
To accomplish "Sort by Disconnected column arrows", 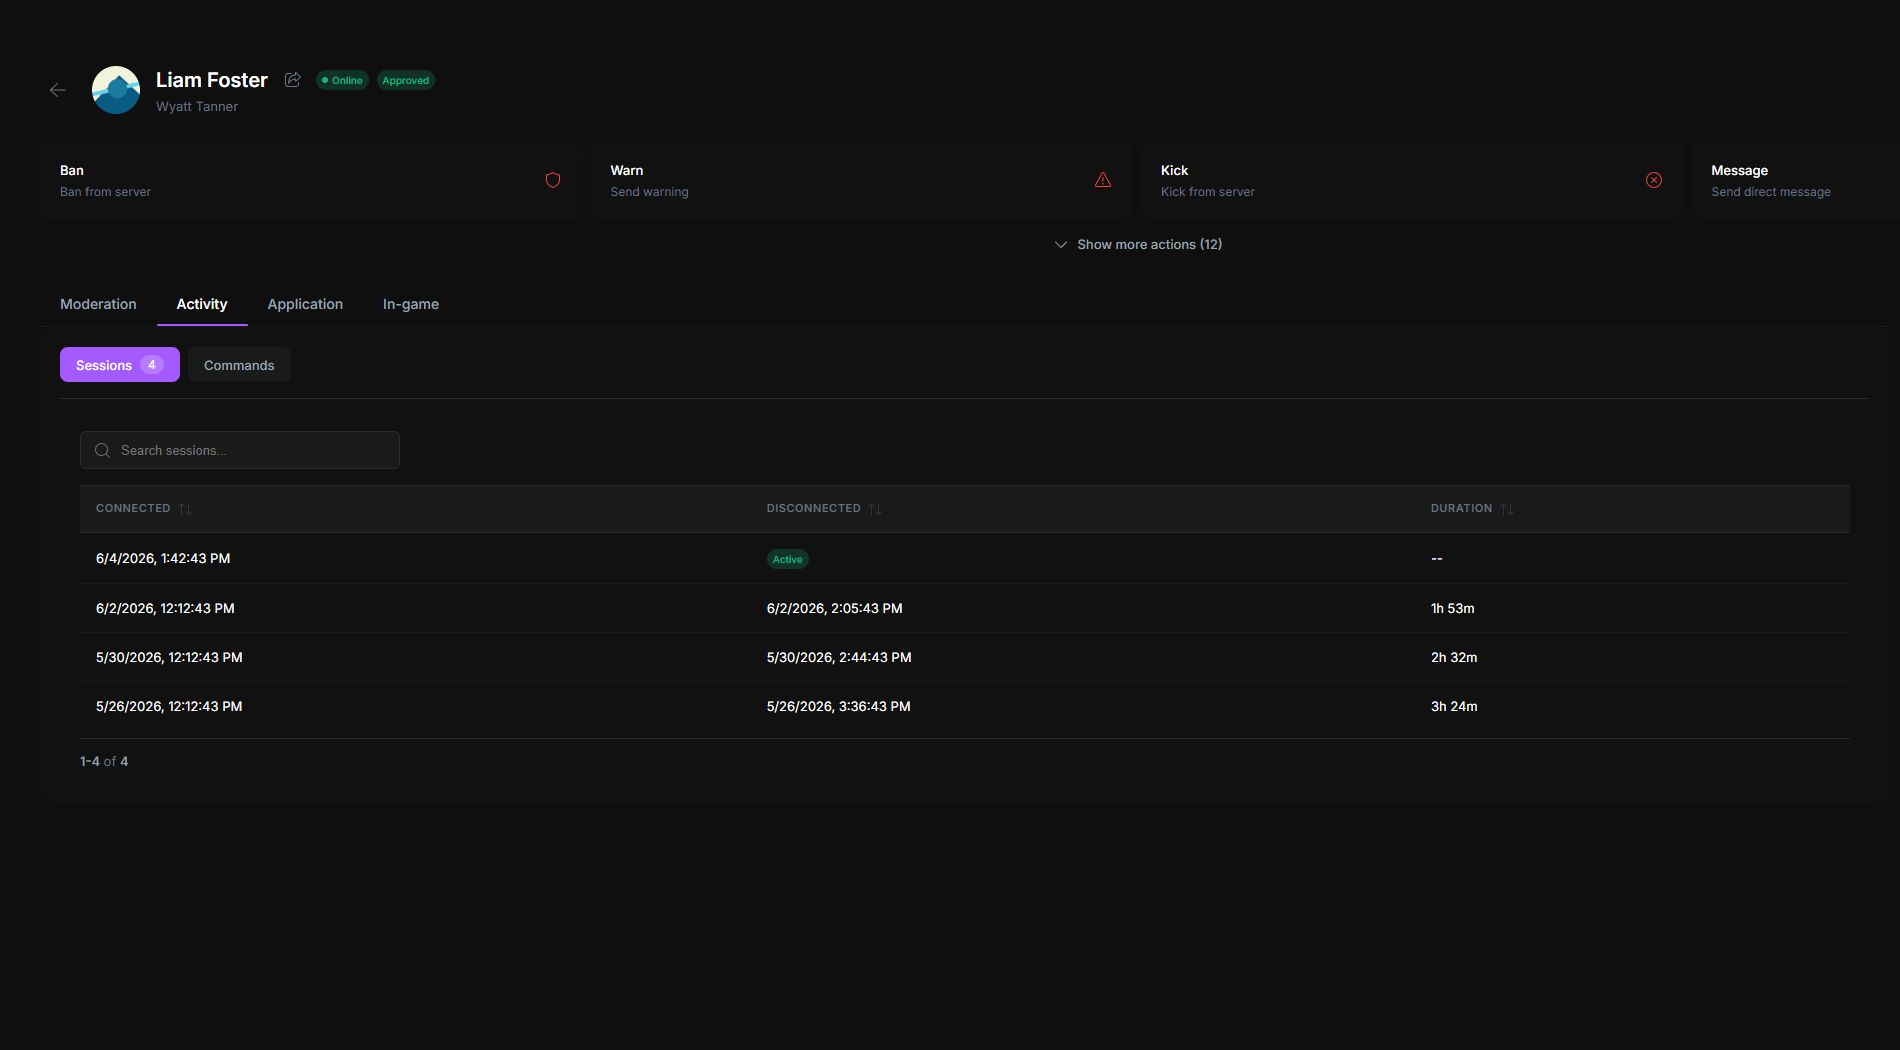I will (x=875, y=508).
